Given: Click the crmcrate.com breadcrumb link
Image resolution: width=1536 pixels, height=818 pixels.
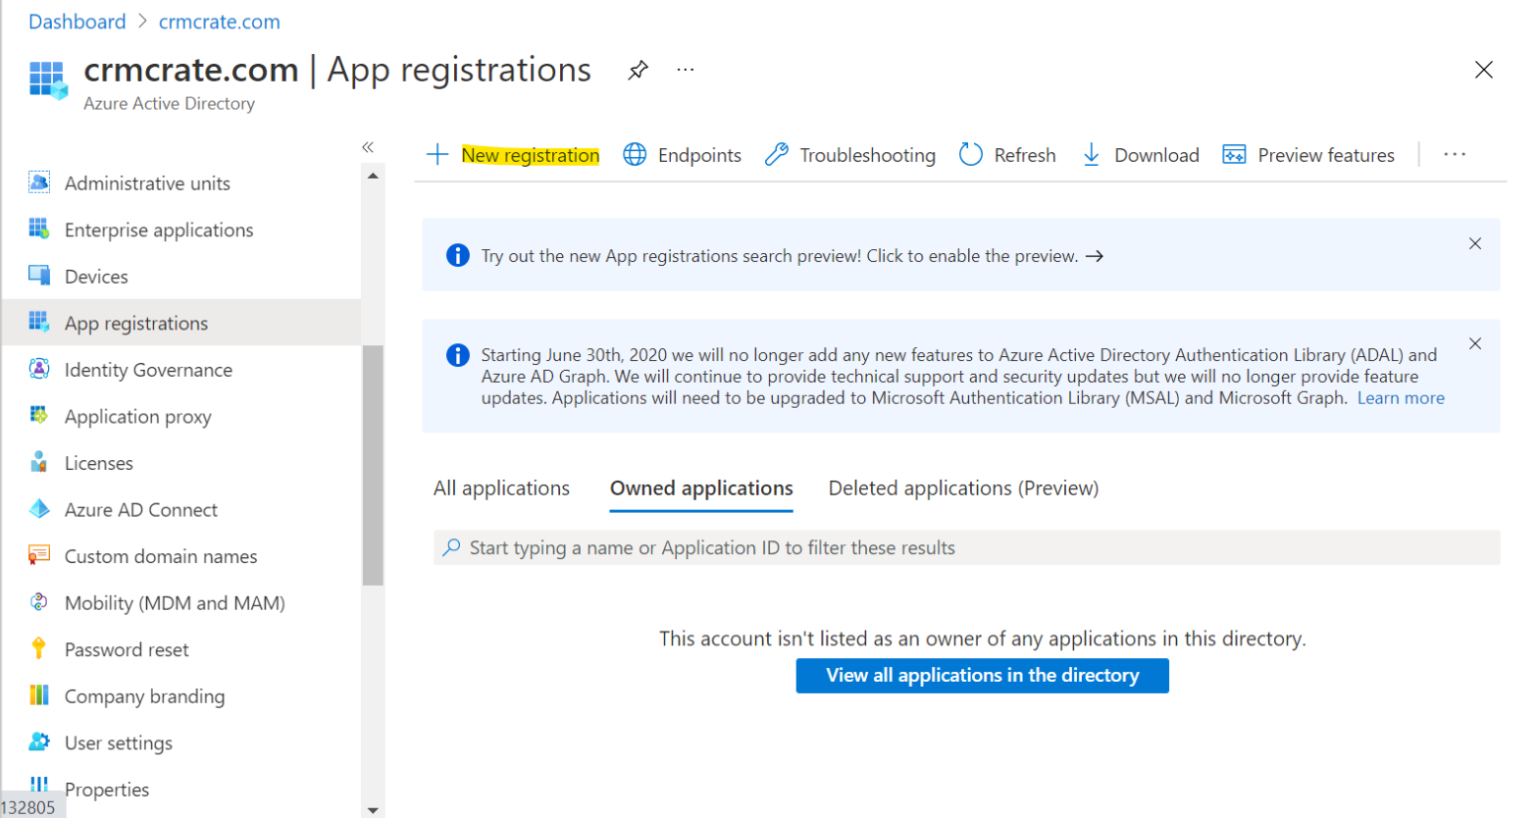Looking at the screenshot, I should pos(219,22).
